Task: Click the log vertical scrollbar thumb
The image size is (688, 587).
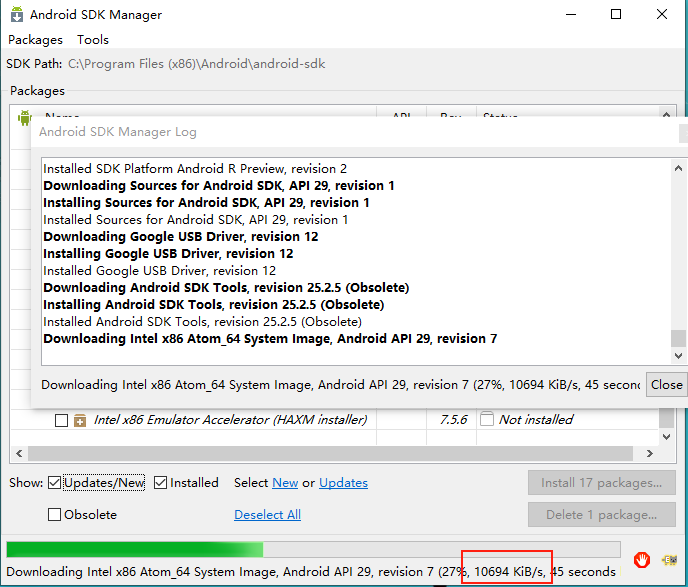Action: click(x=678, y=338)
